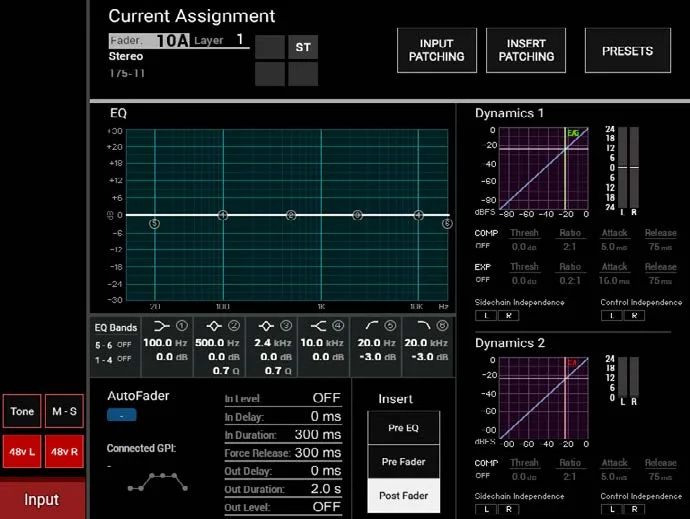Open INPUT PATCHING
Viewport: 690px width, 519px height.
click(x=437, y=50)
